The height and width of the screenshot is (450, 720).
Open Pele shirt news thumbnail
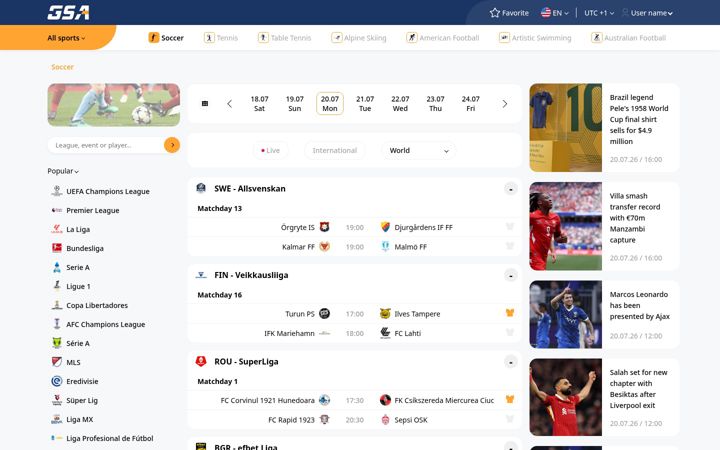565,128
